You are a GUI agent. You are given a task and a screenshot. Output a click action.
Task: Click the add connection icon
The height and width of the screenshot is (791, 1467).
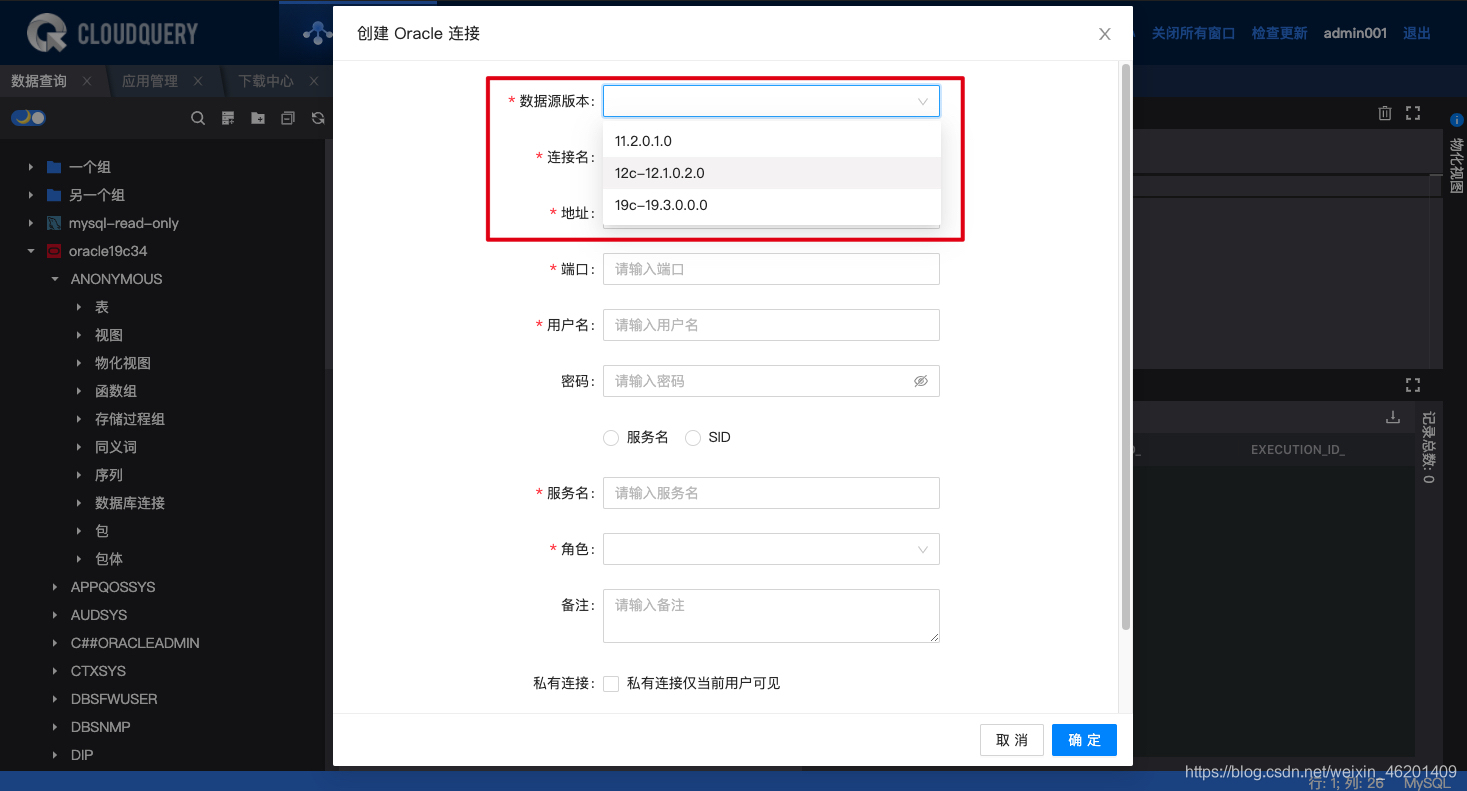[x=228, y=118]
